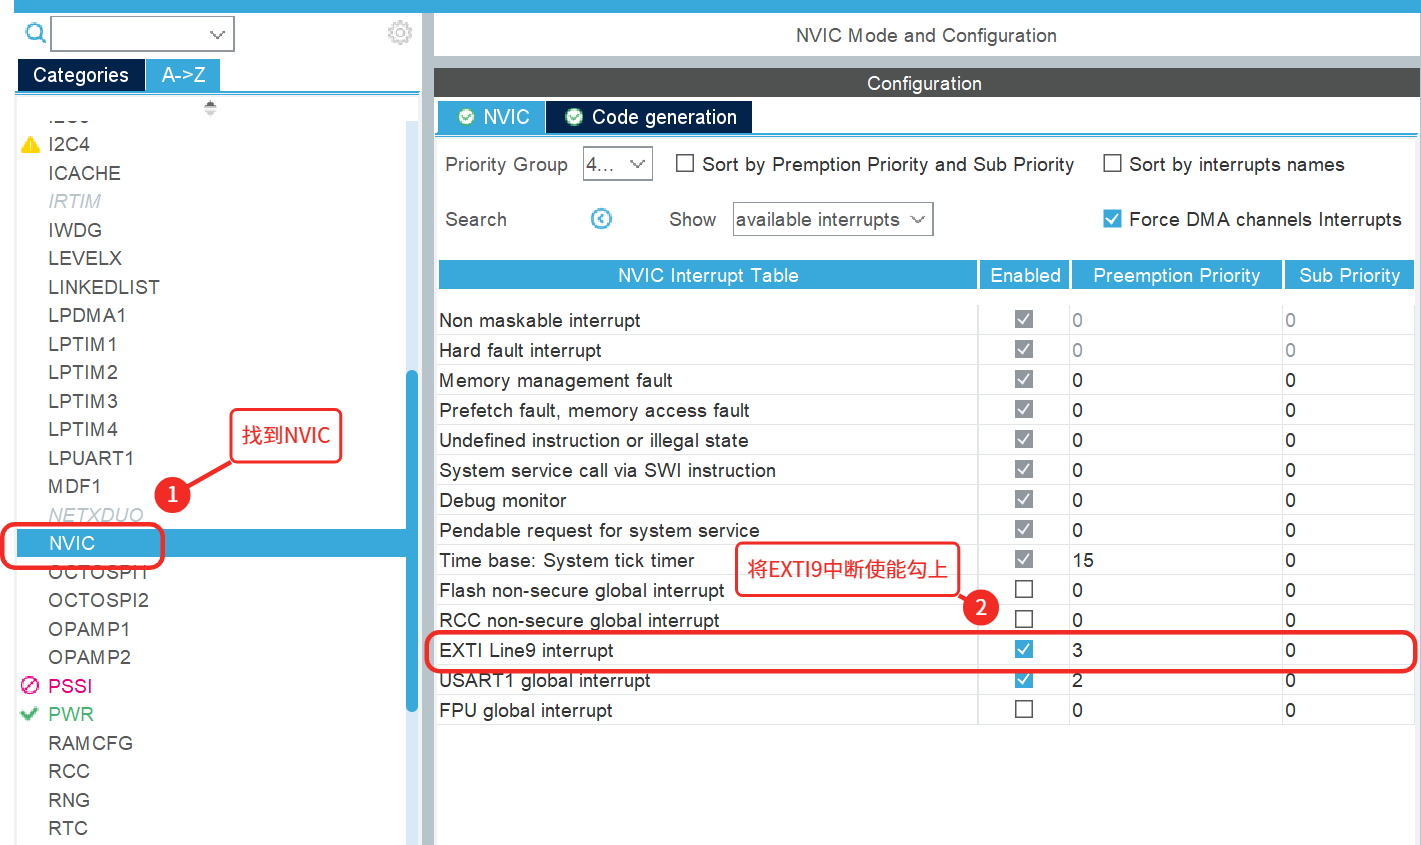Image resolution: width=1421 pixels, height=845 pixels.
Task: Enable Flash non-secure global interrupt checkbox
Action: 1024,589
